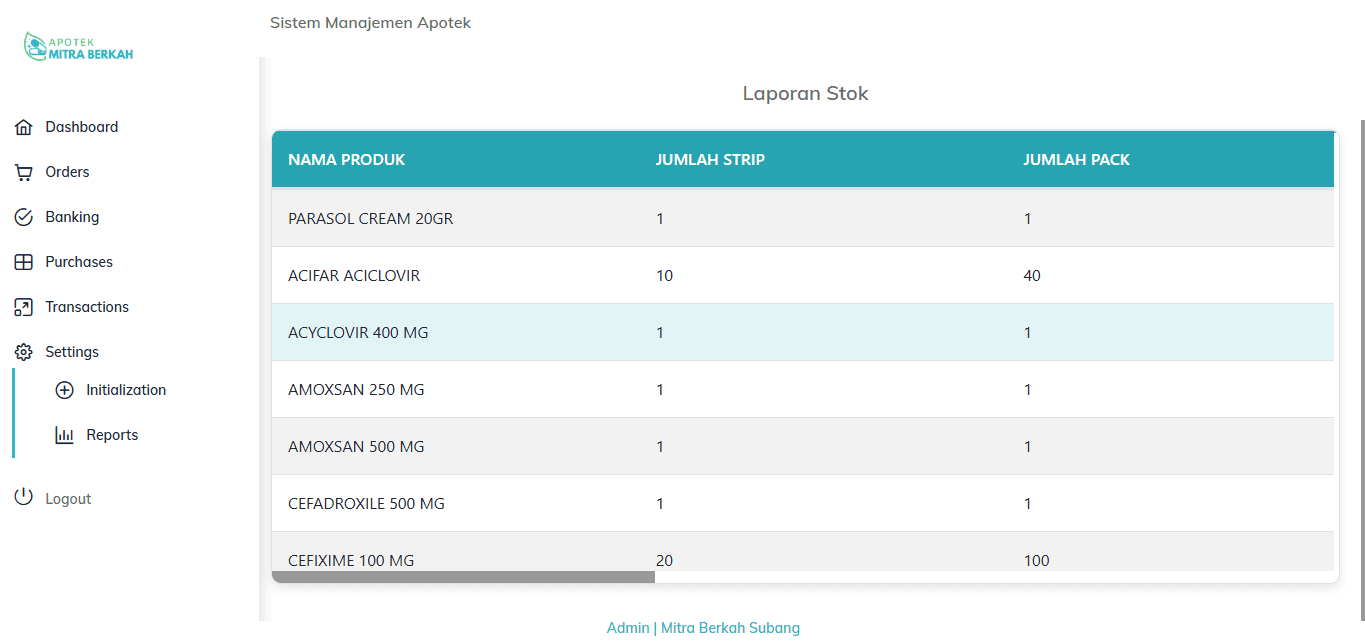Screen dimensions: 1365x643
Task: Select the ACYCLOVIR 400 MG row
Action: [x=358, y=332]
